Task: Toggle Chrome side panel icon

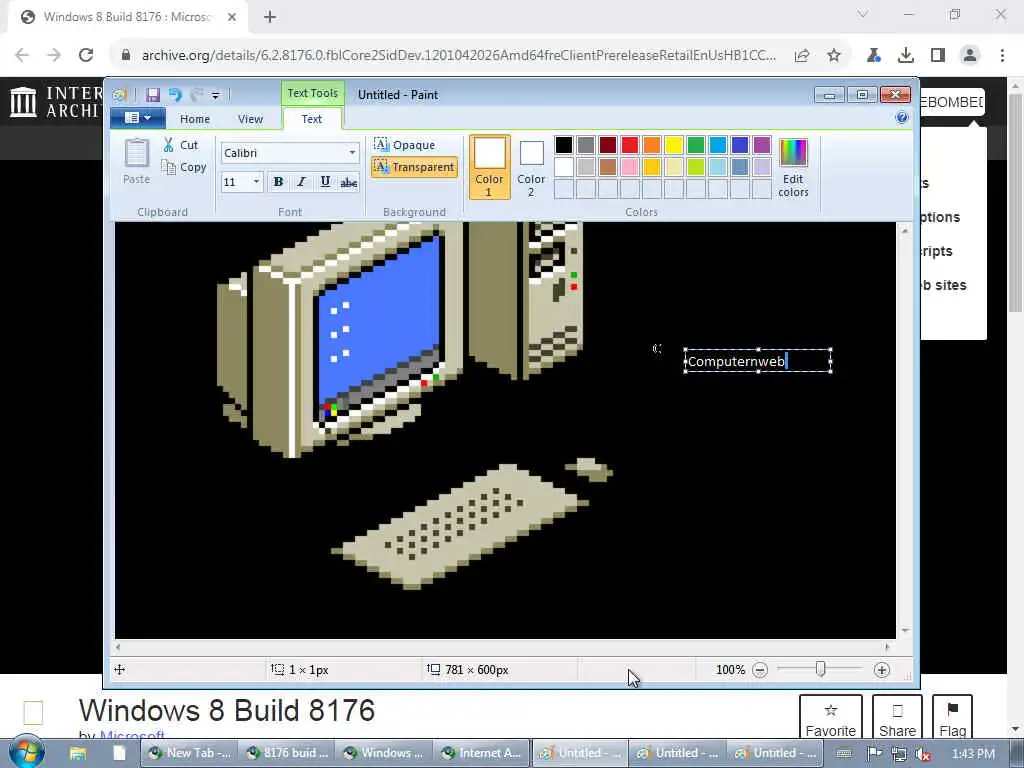Action: tap(938, 56)
